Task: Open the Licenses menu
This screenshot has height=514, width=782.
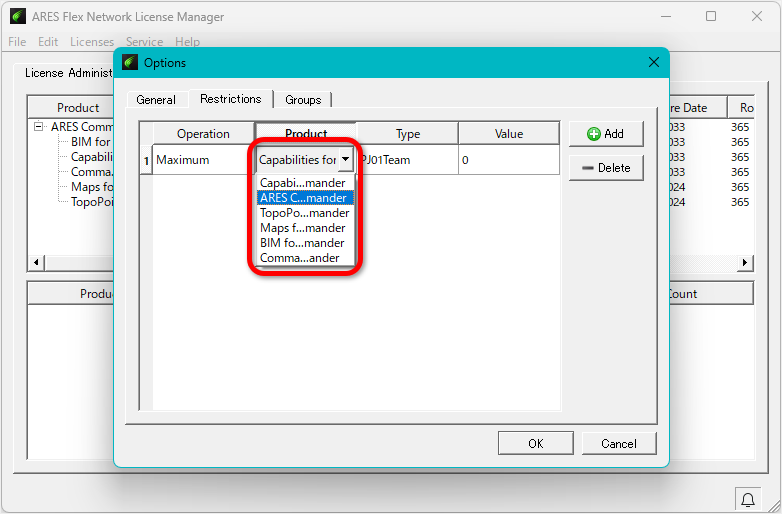Action: (x=92, y=42)
